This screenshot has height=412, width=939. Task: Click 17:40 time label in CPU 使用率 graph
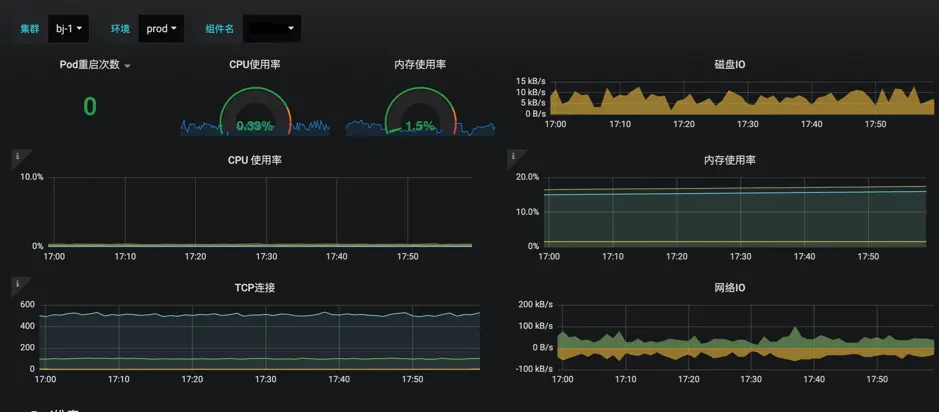pos(337,256)
